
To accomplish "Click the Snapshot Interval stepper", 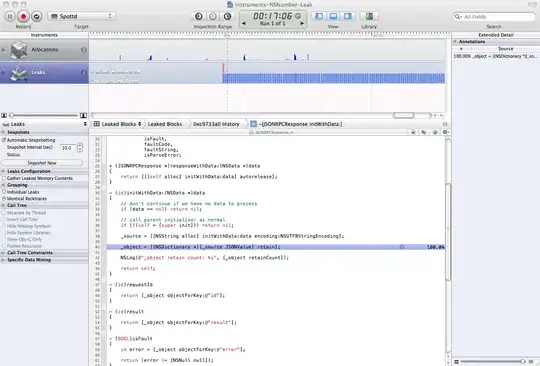I will coord(80,147).
